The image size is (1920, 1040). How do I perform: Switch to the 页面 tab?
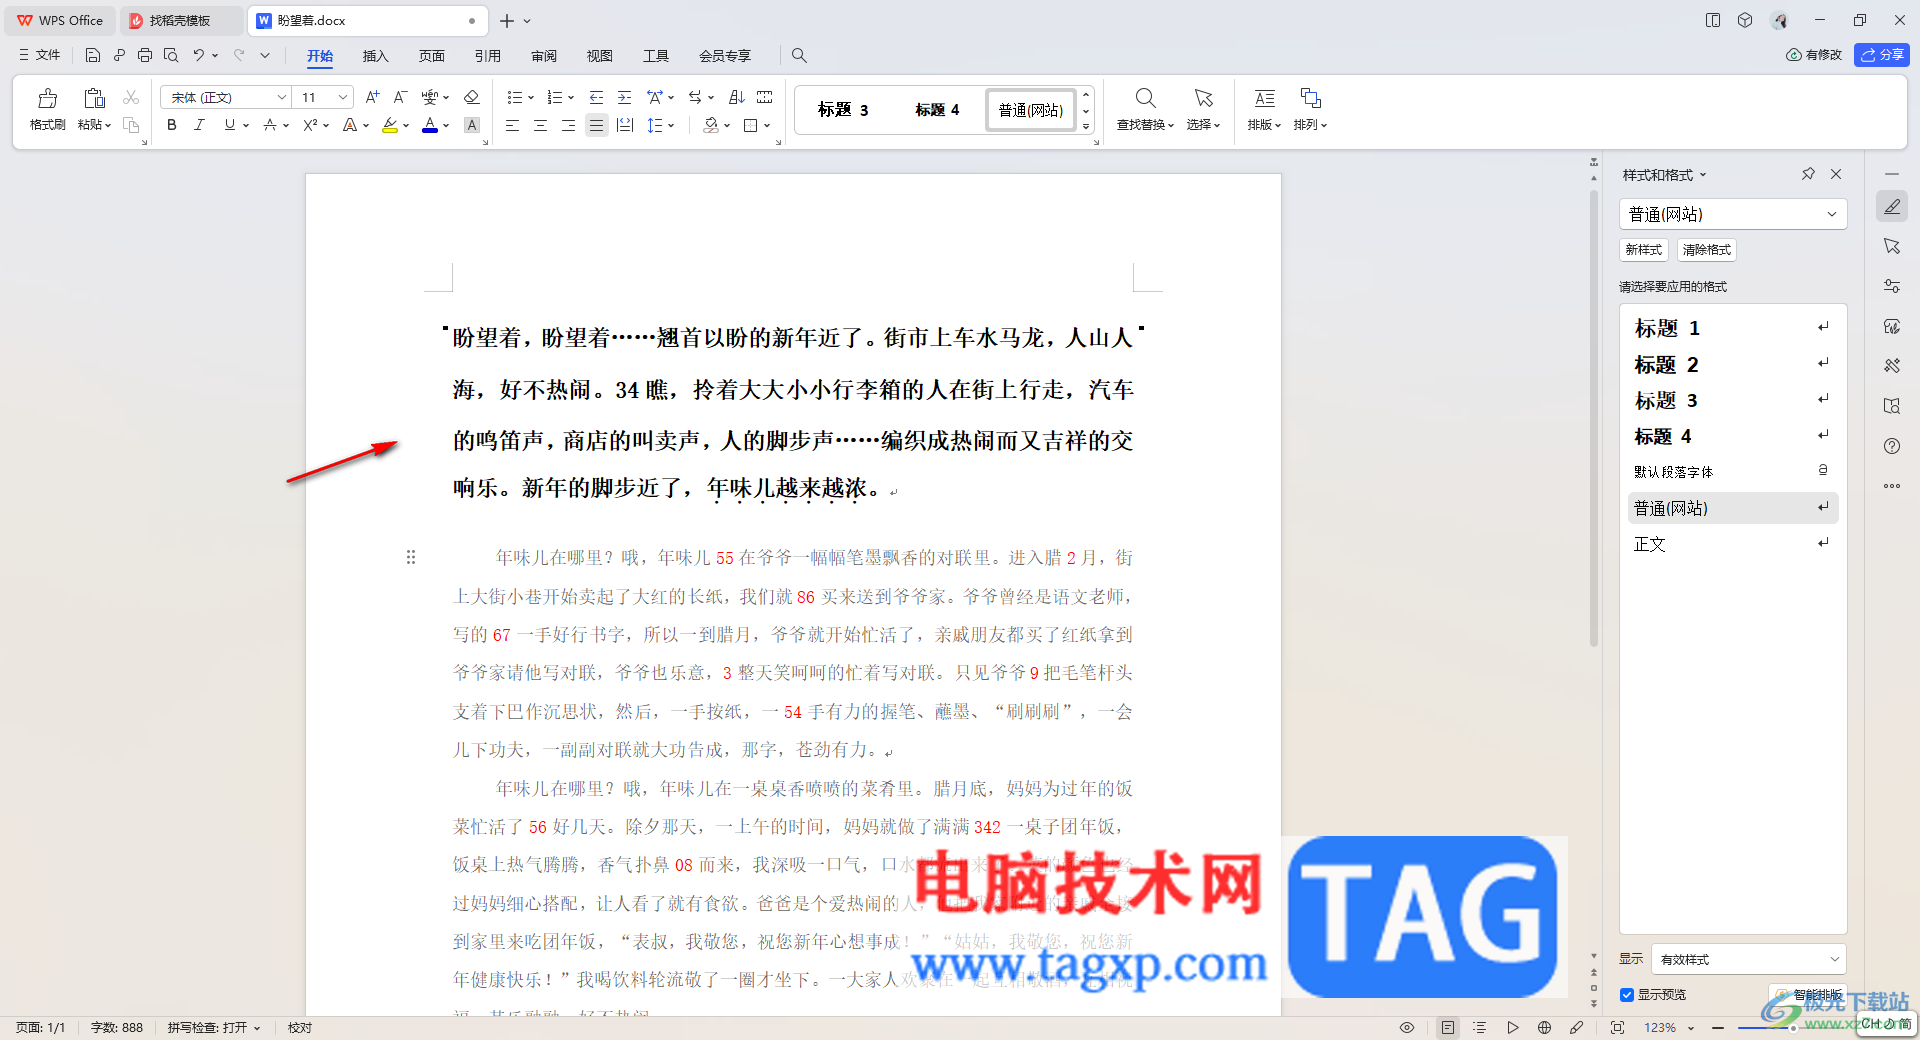(x=431, y=56)
